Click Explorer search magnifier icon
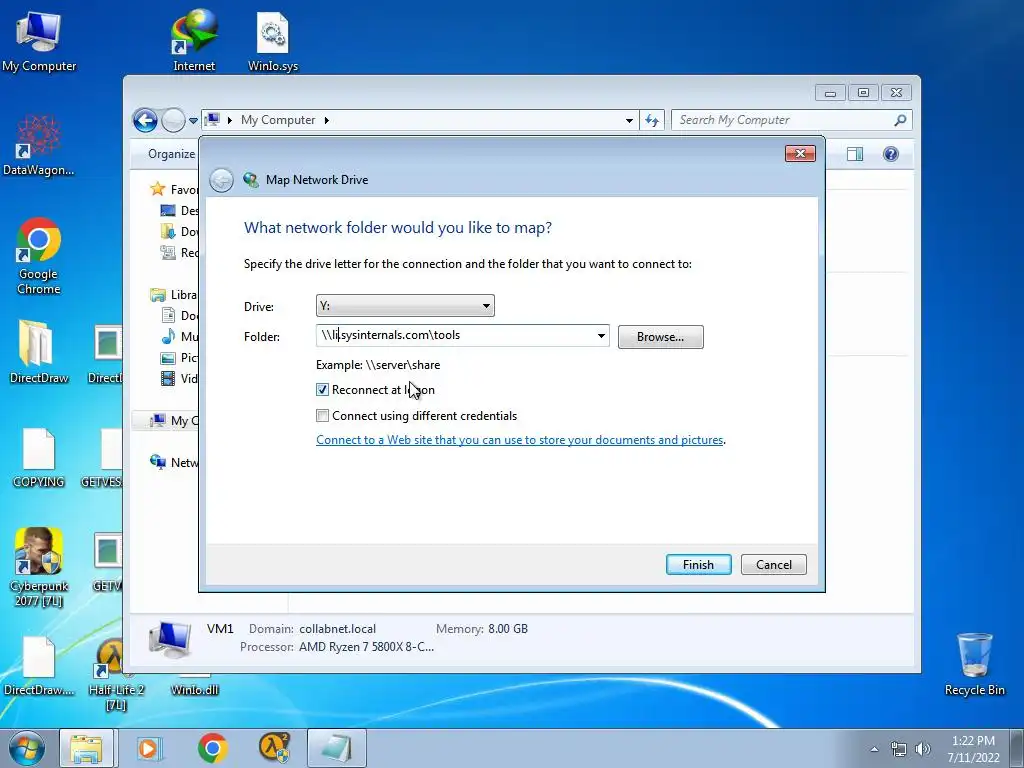 900,120
